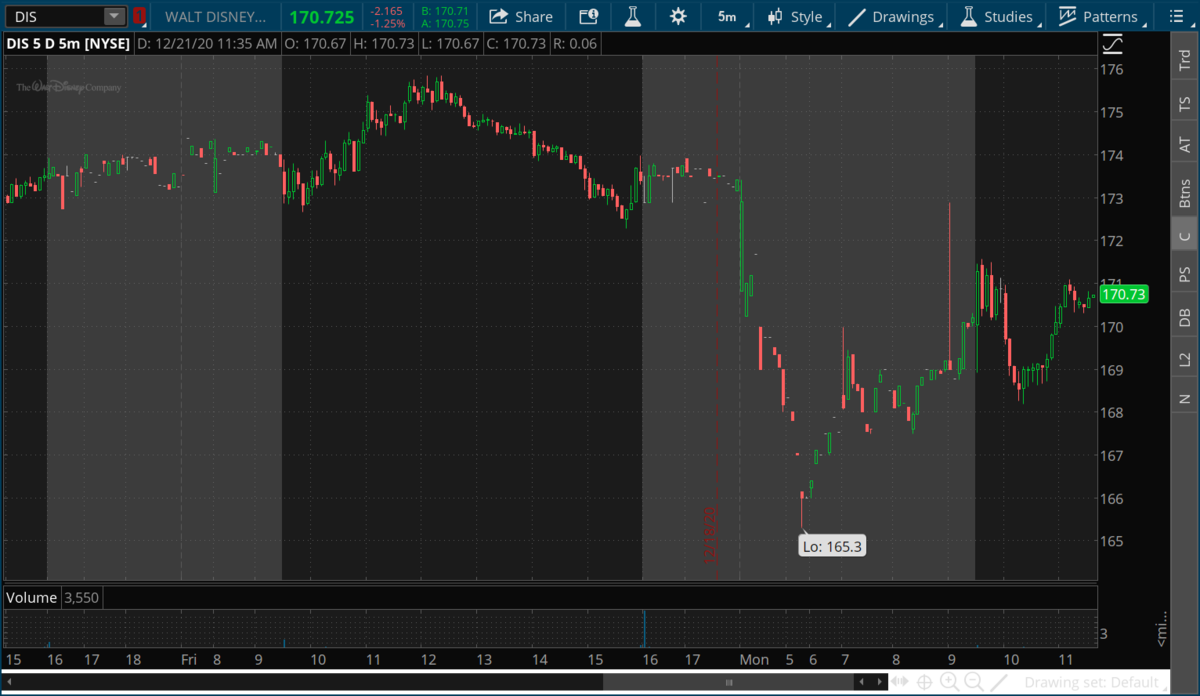Switch to the AT sidebar tab
The image size is (1200, 696).
coord(1185,146)
